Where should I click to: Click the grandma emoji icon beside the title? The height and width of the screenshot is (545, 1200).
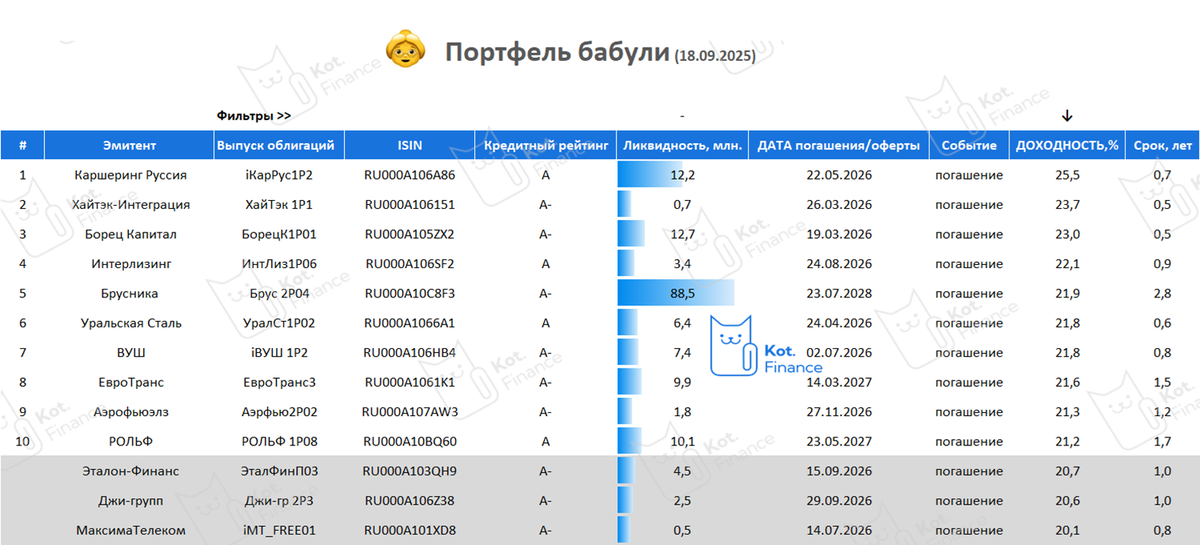[404, 50]
